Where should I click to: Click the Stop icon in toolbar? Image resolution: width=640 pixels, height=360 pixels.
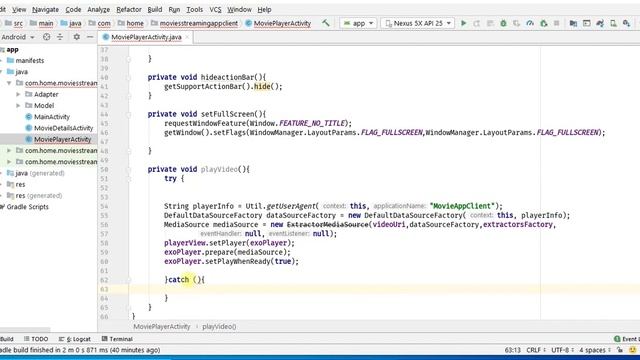[556, 23]
